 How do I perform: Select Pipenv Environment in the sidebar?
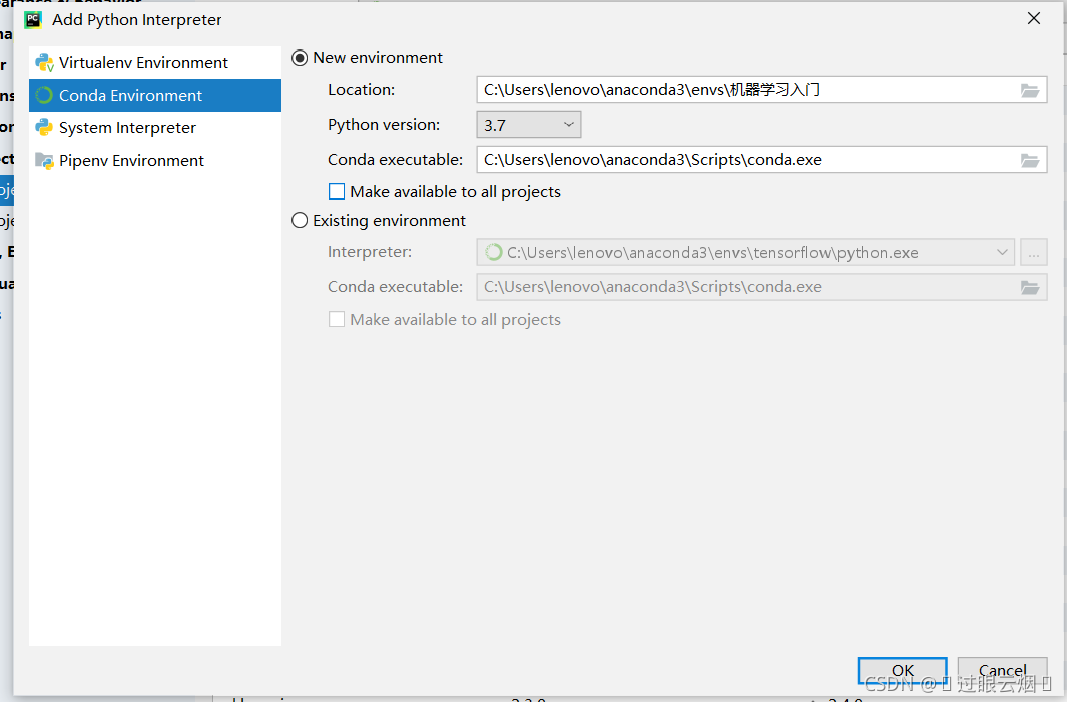click(x=154, y=161)
